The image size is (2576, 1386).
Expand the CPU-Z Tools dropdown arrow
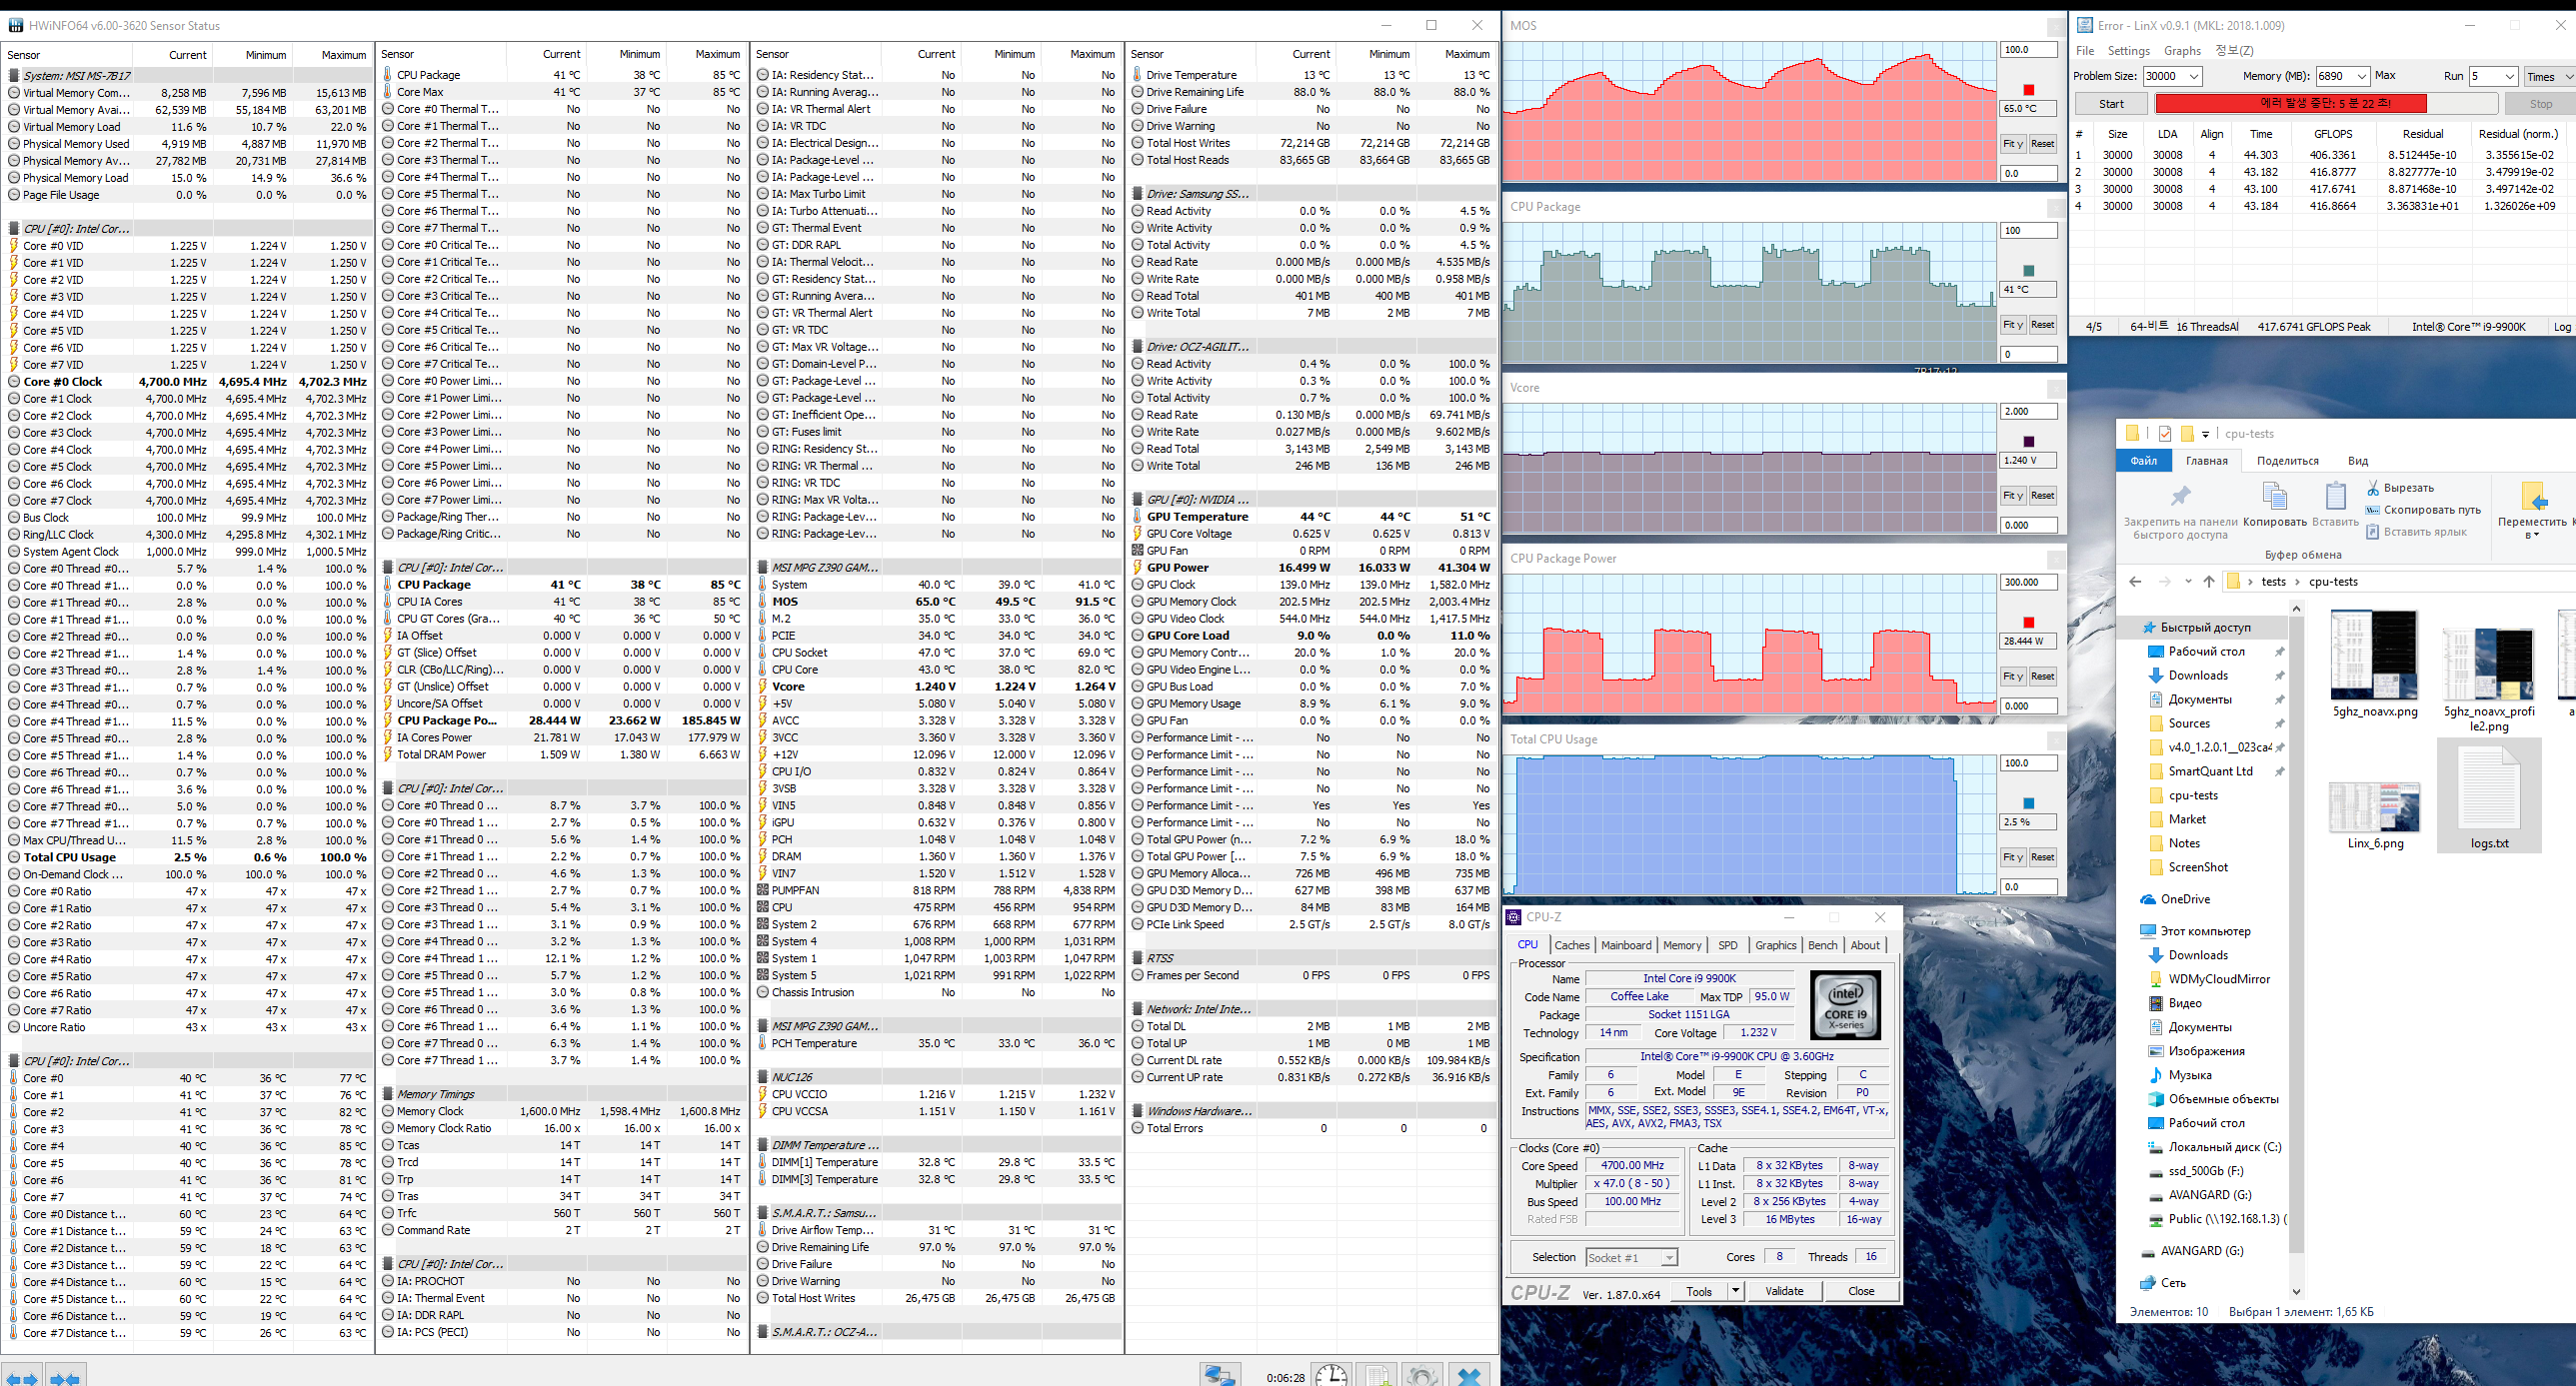point(1735,1291)
